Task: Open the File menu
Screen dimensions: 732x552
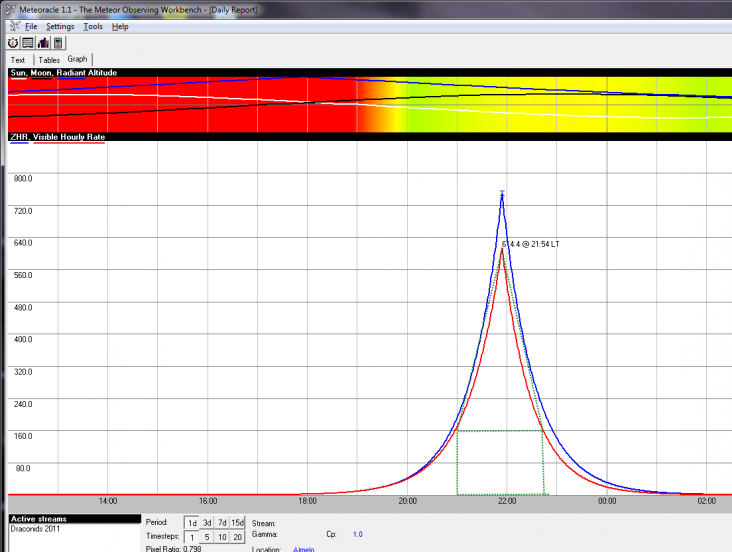Action: click(x=32, y=26)
